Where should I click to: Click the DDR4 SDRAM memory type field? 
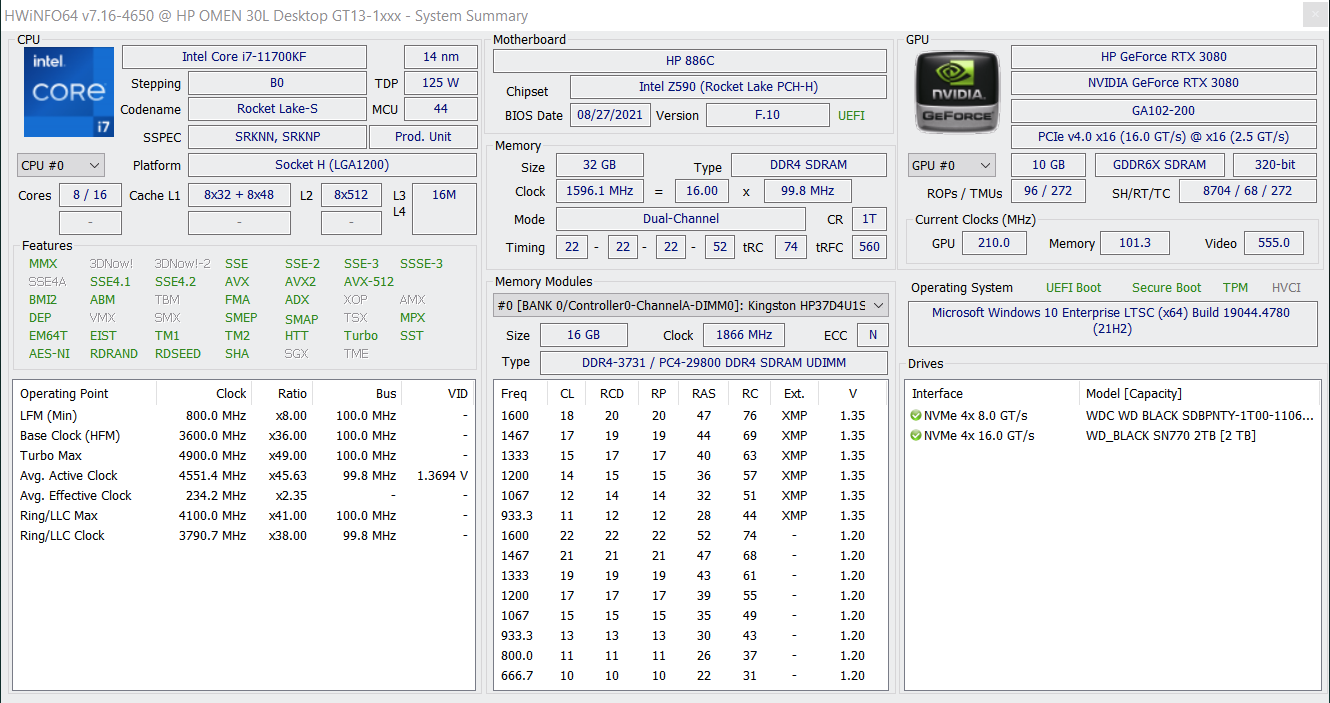point(808,165)
